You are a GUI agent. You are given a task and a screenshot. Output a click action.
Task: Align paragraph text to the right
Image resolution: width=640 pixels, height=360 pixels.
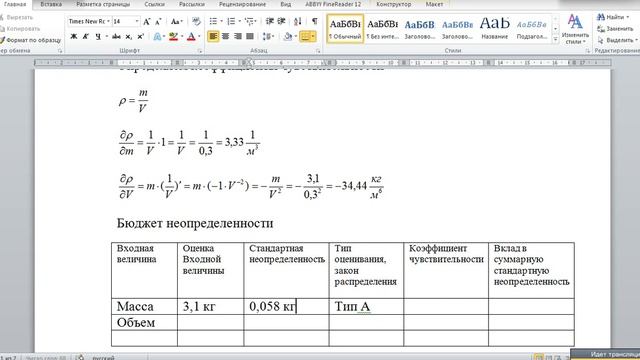238,37
